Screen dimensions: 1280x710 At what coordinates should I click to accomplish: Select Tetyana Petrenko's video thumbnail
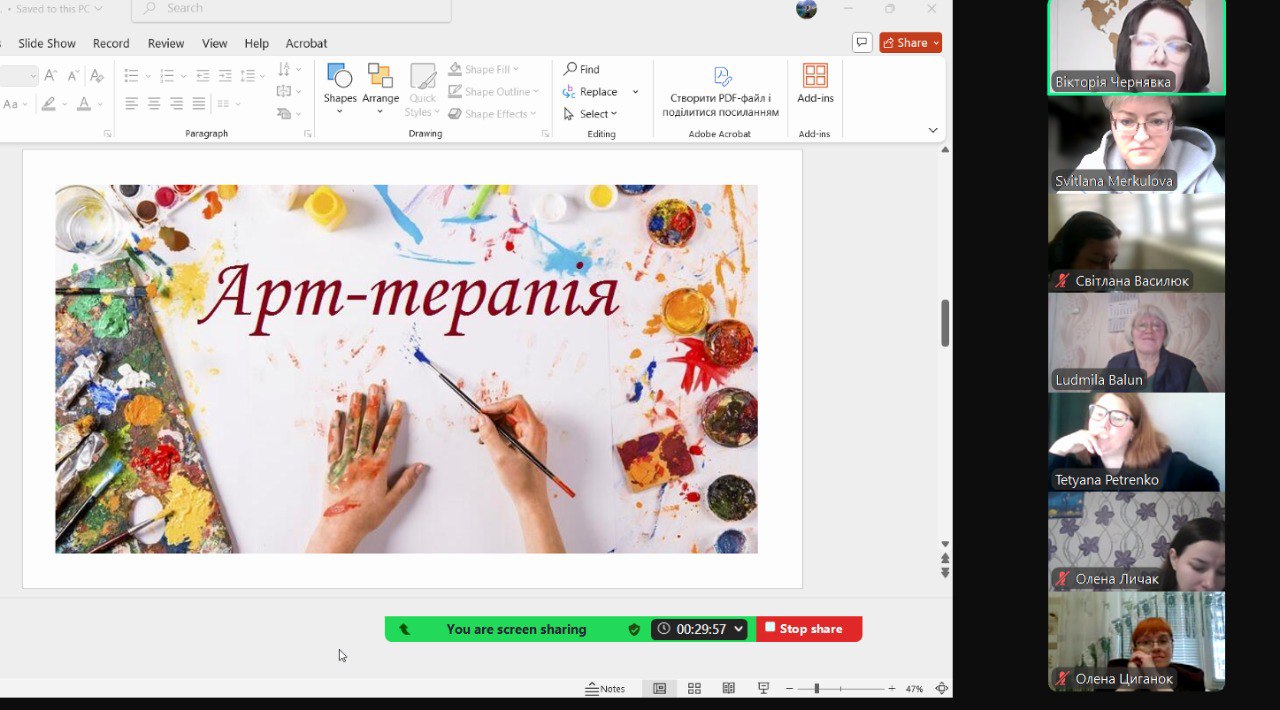[x=1136, y=441]
